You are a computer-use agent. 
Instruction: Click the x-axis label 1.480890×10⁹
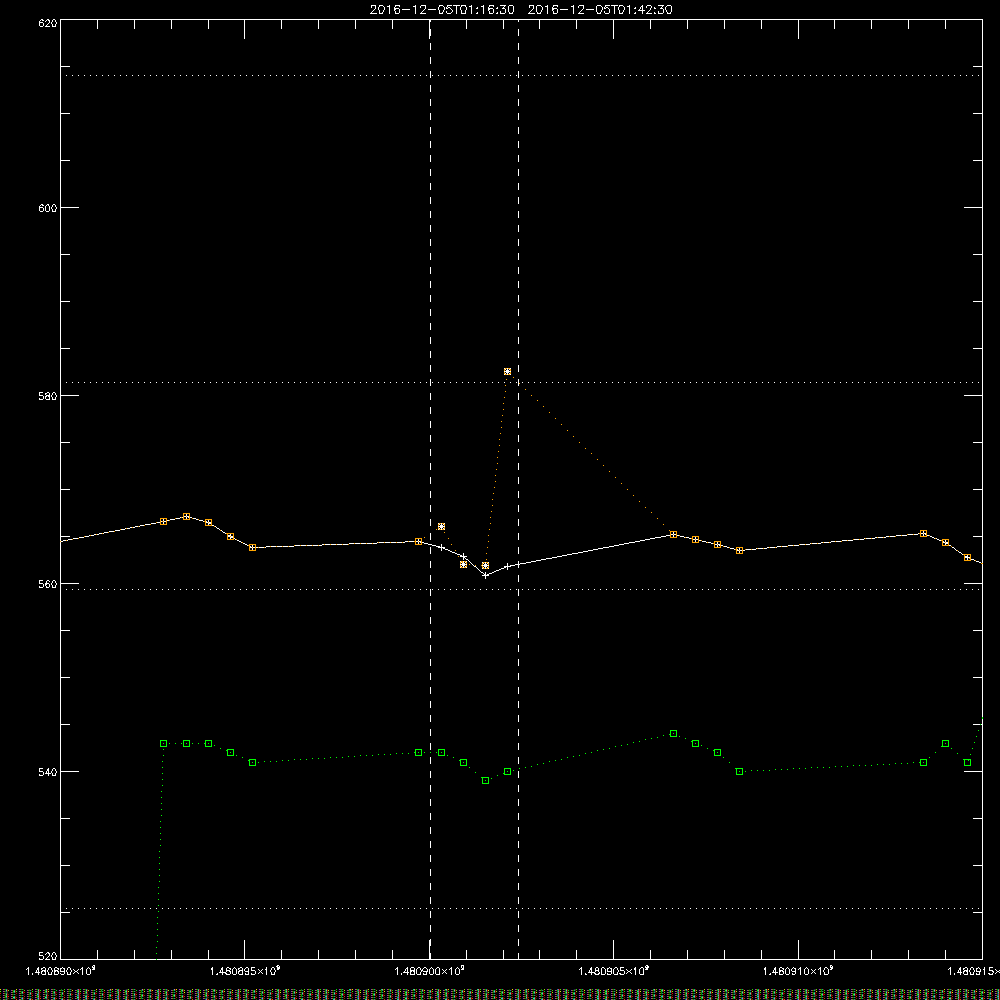[61, 971]
